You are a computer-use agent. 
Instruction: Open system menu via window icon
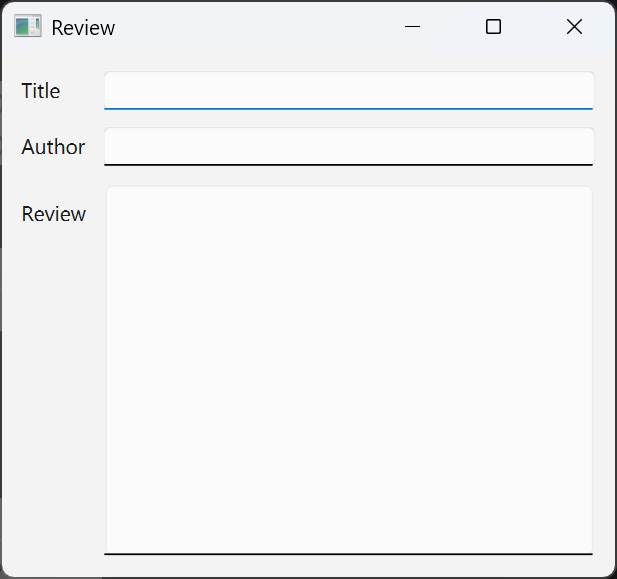pos(27,27)
